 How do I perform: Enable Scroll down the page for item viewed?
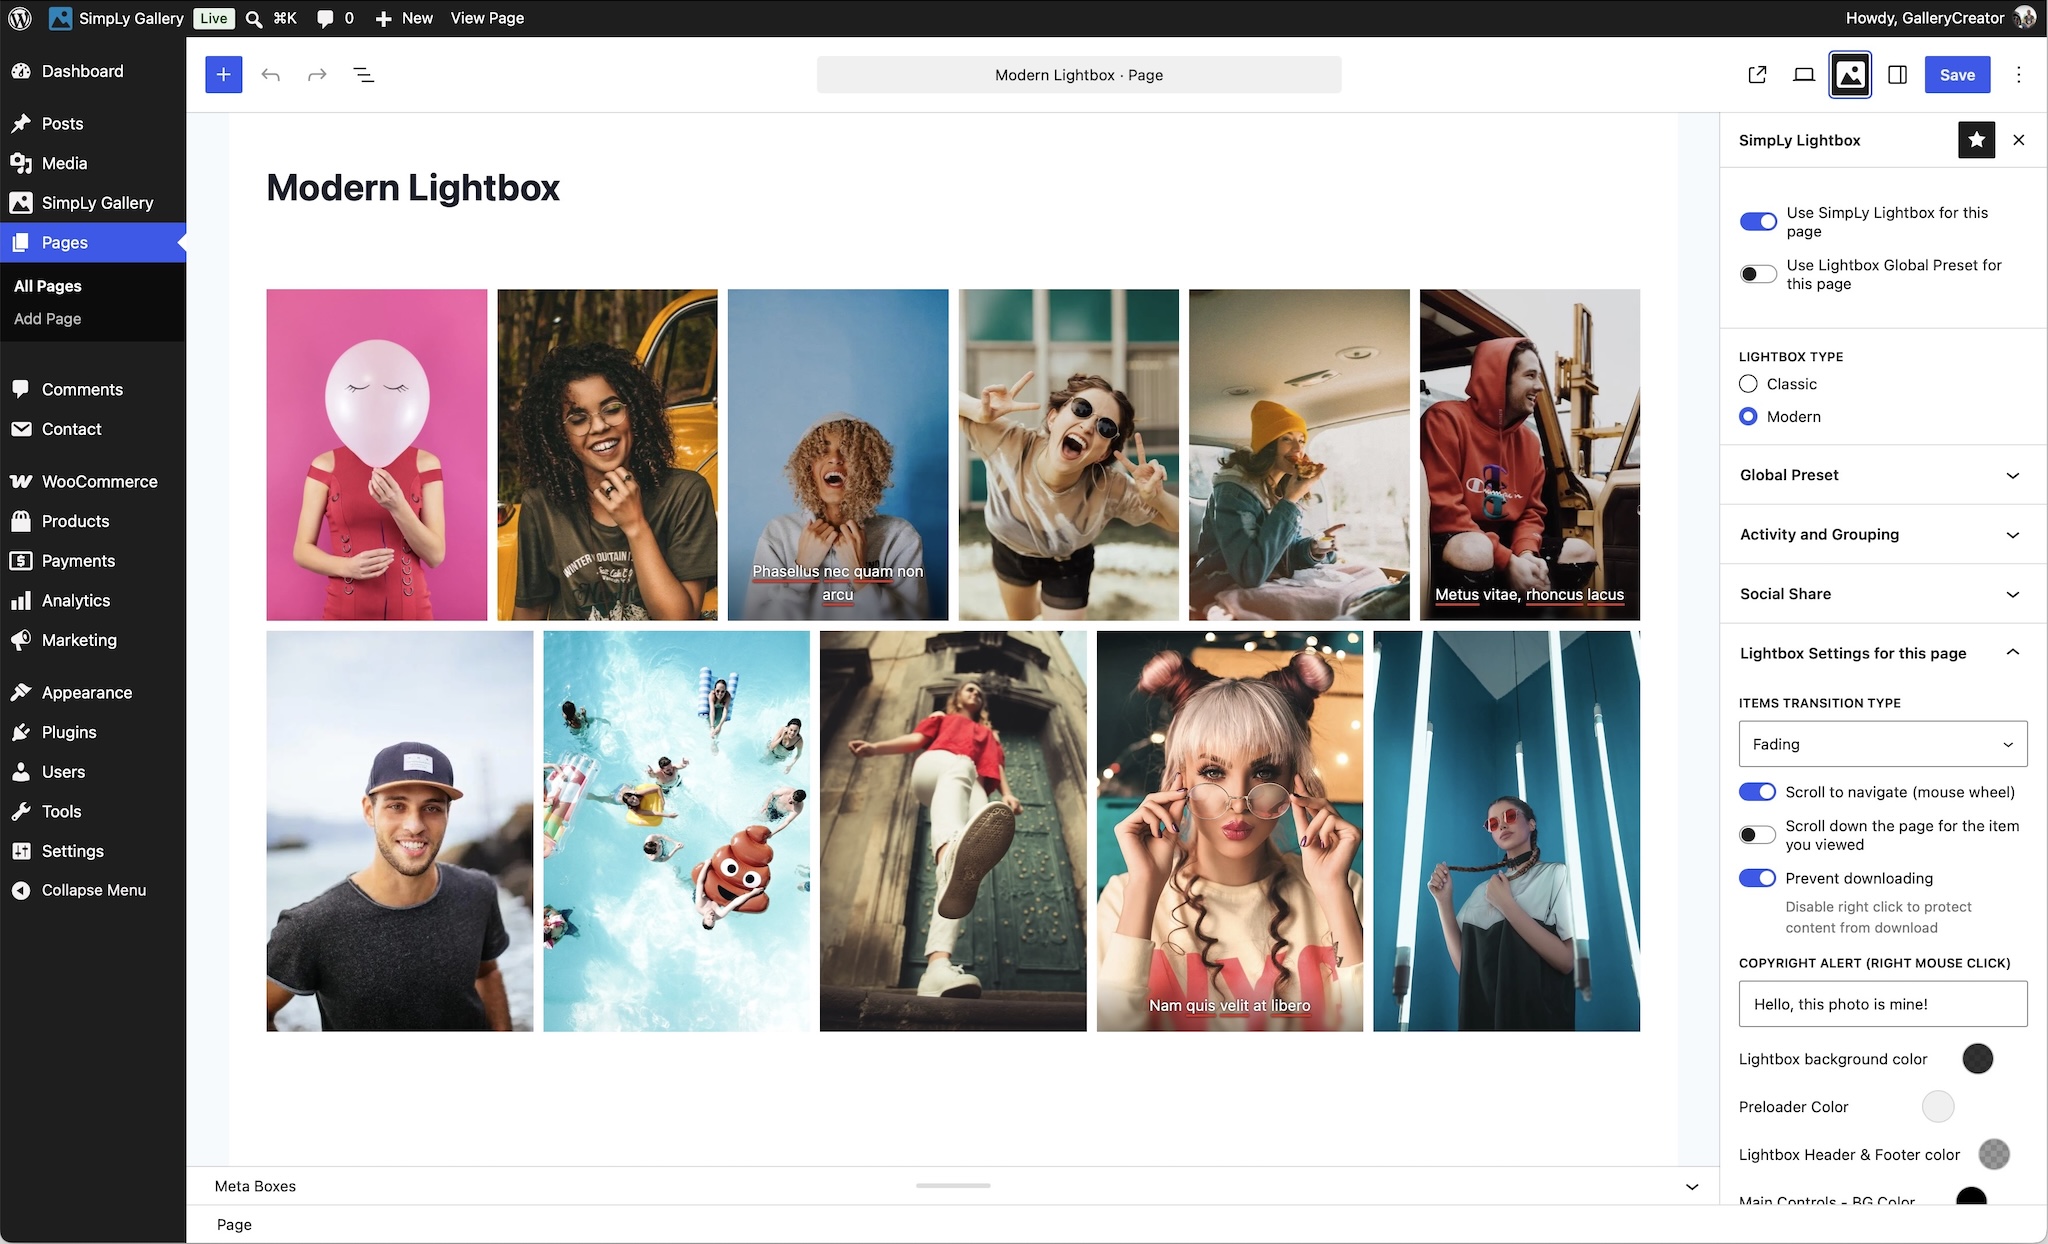point(1757,835)
